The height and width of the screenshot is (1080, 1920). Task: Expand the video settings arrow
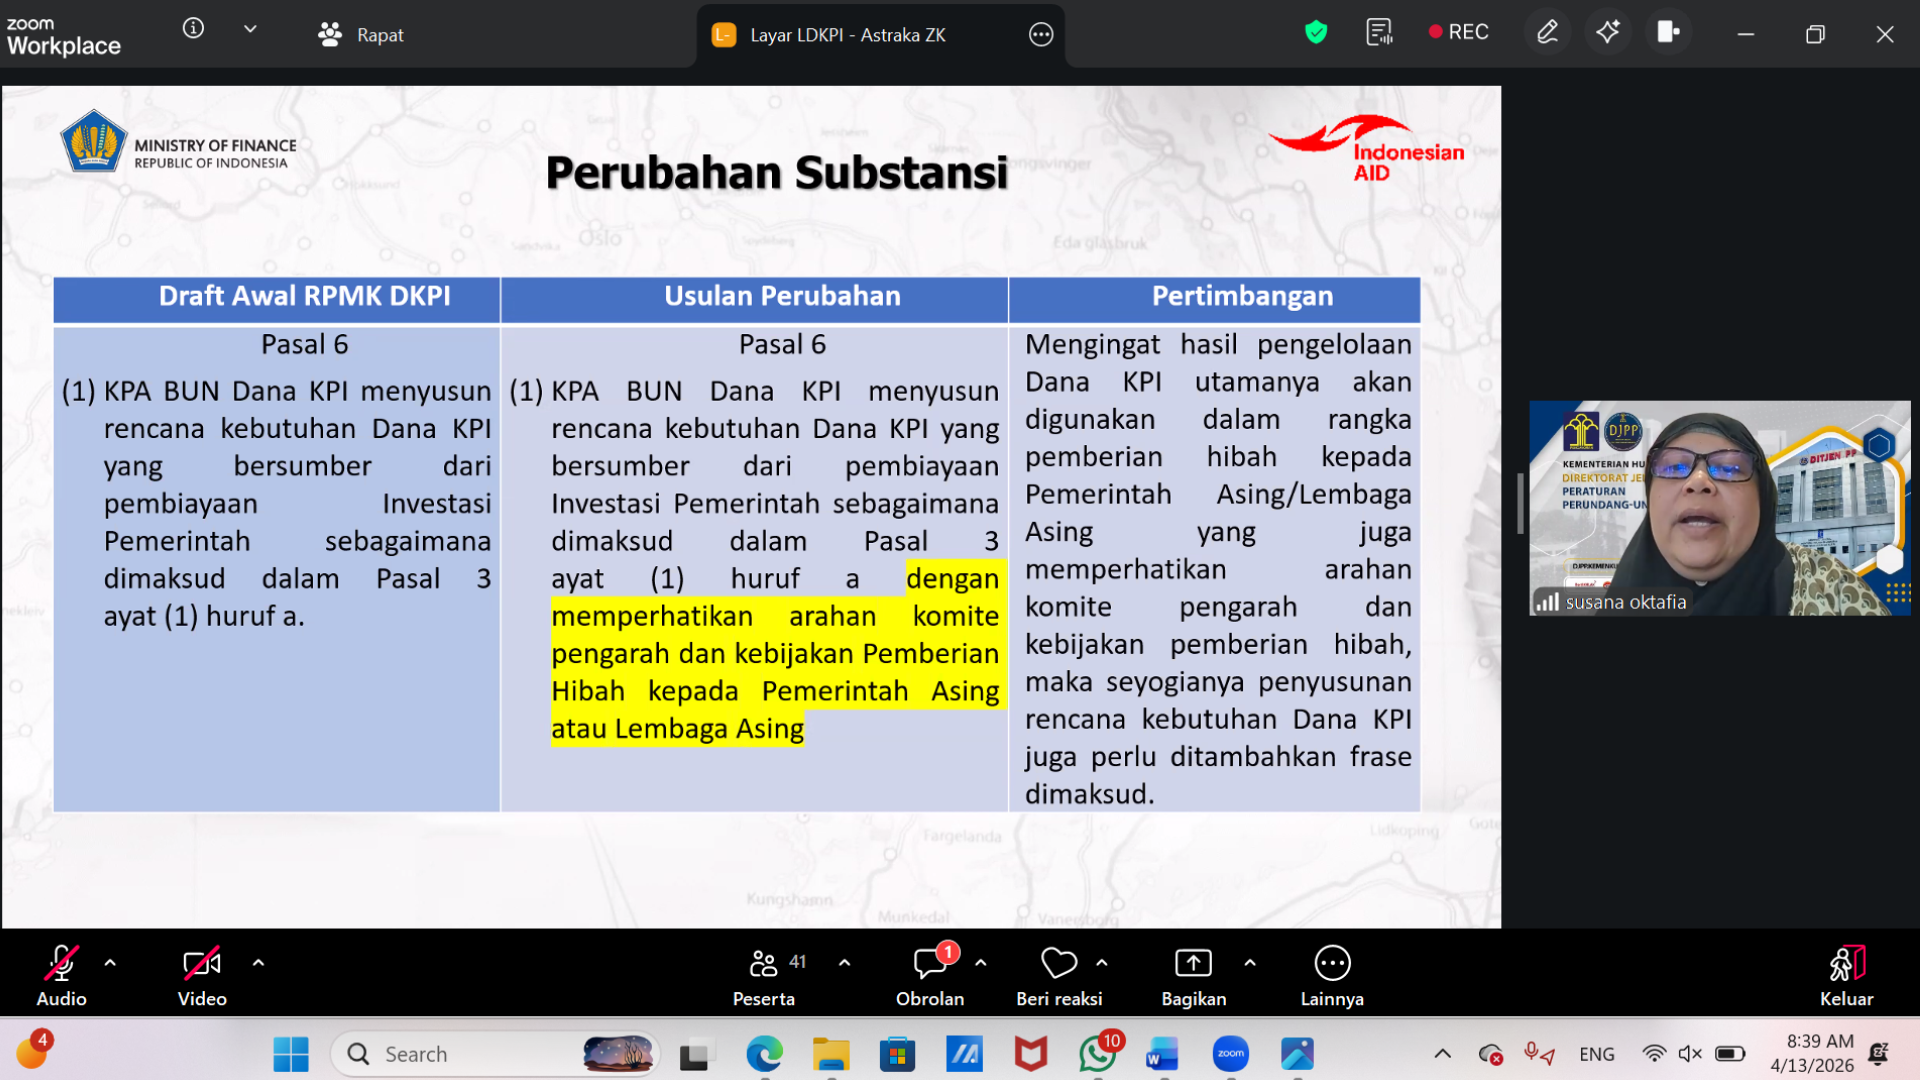[258, 963]
